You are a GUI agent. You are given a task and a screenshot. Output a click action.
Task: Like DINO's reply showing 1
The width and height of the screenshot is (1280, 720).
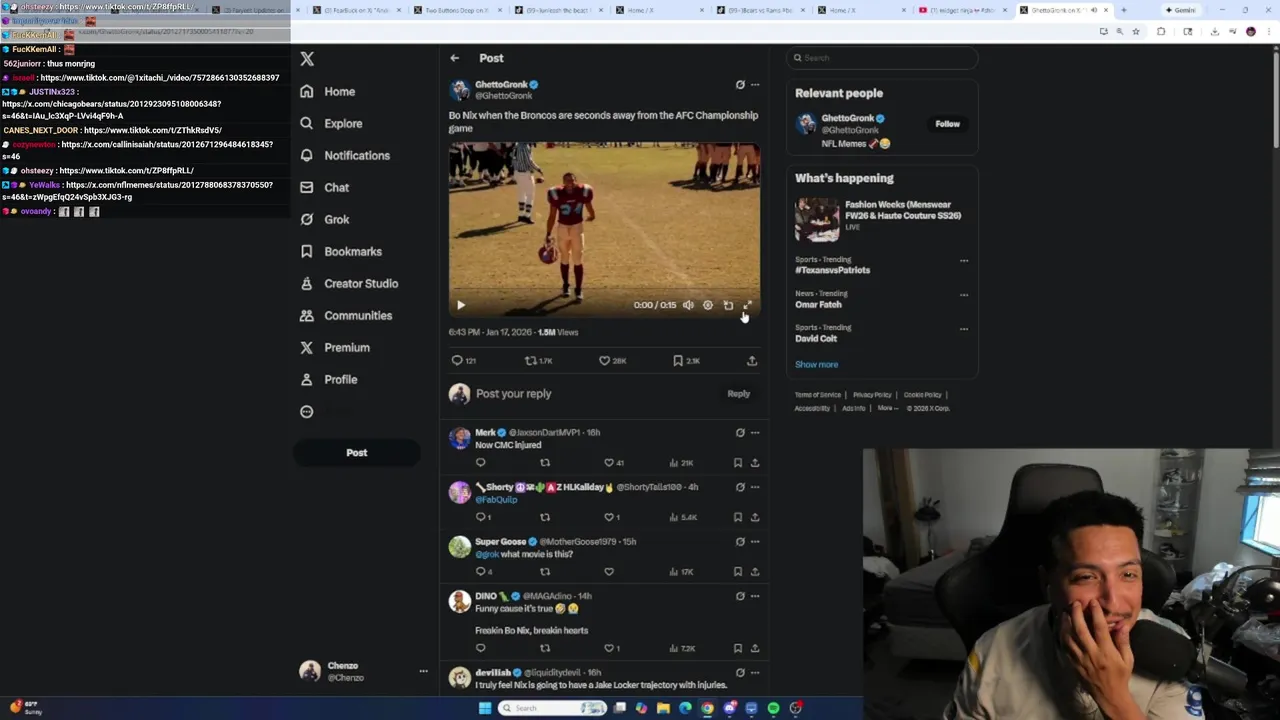[613, 648]
